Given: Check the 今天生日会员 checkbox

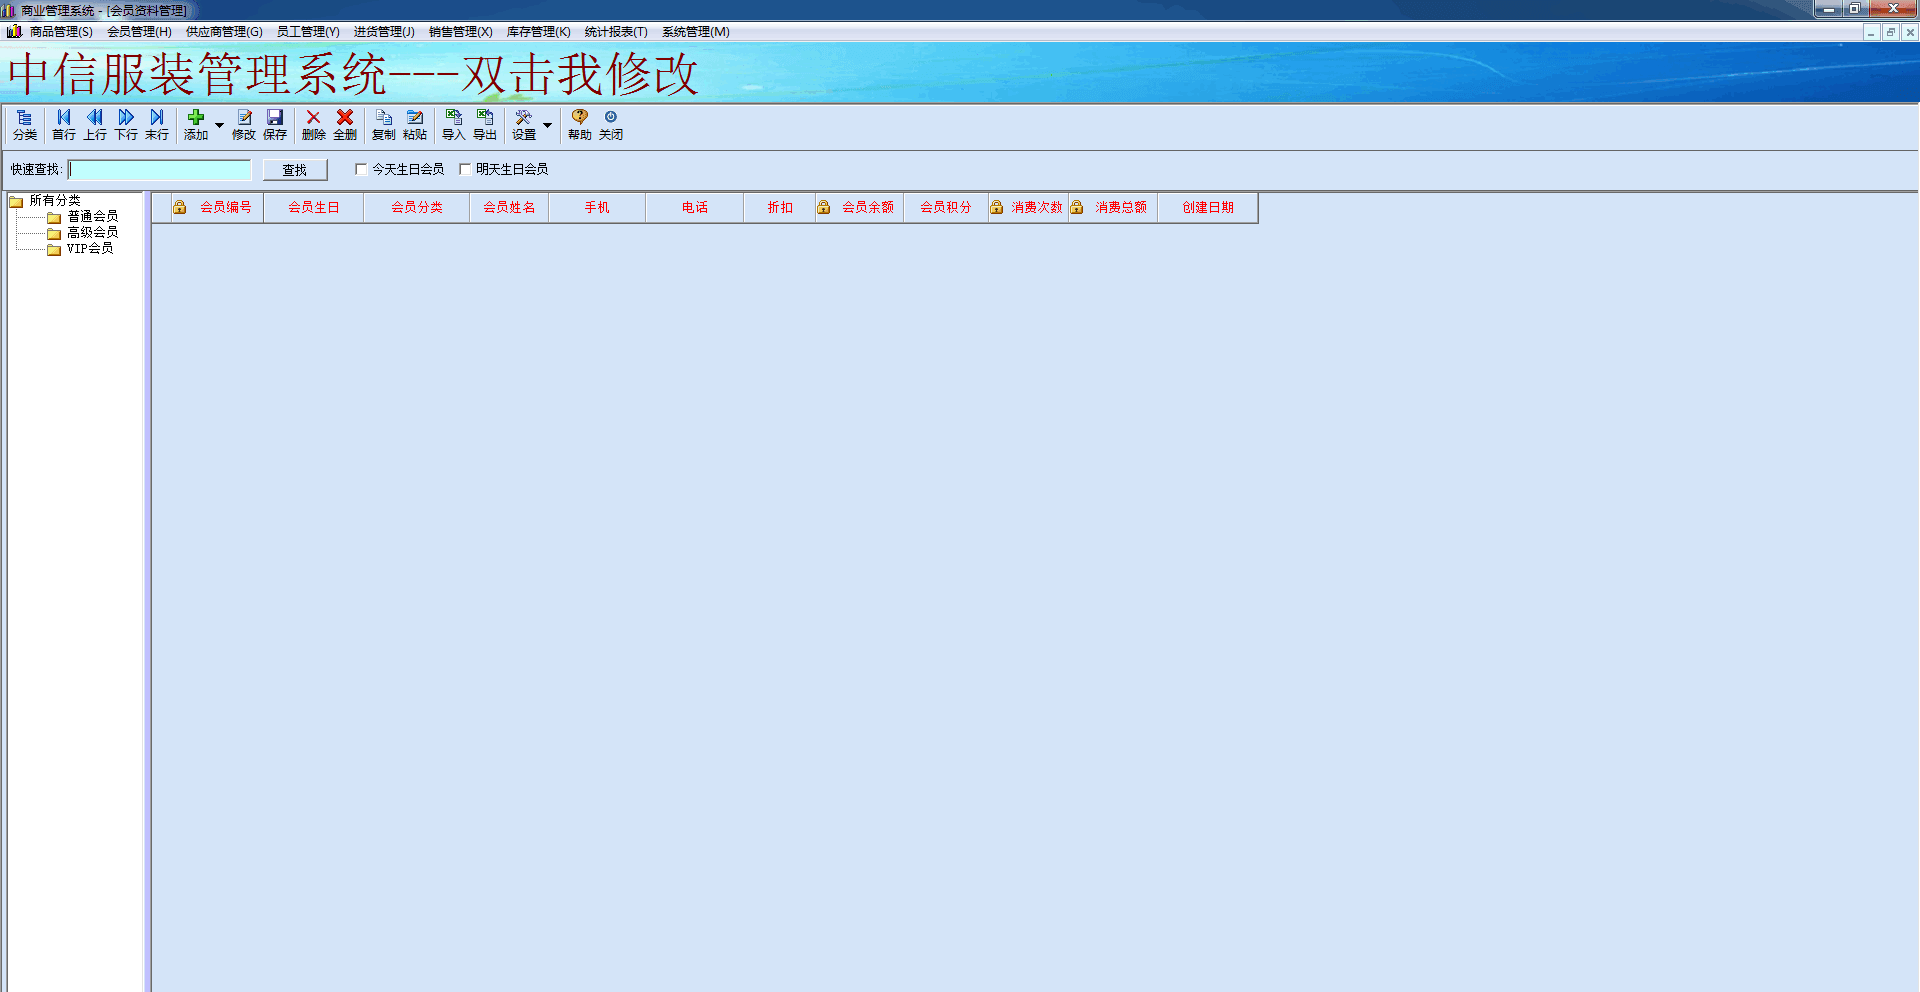Looking at the screenshot, I should click(x=362, y=169).
